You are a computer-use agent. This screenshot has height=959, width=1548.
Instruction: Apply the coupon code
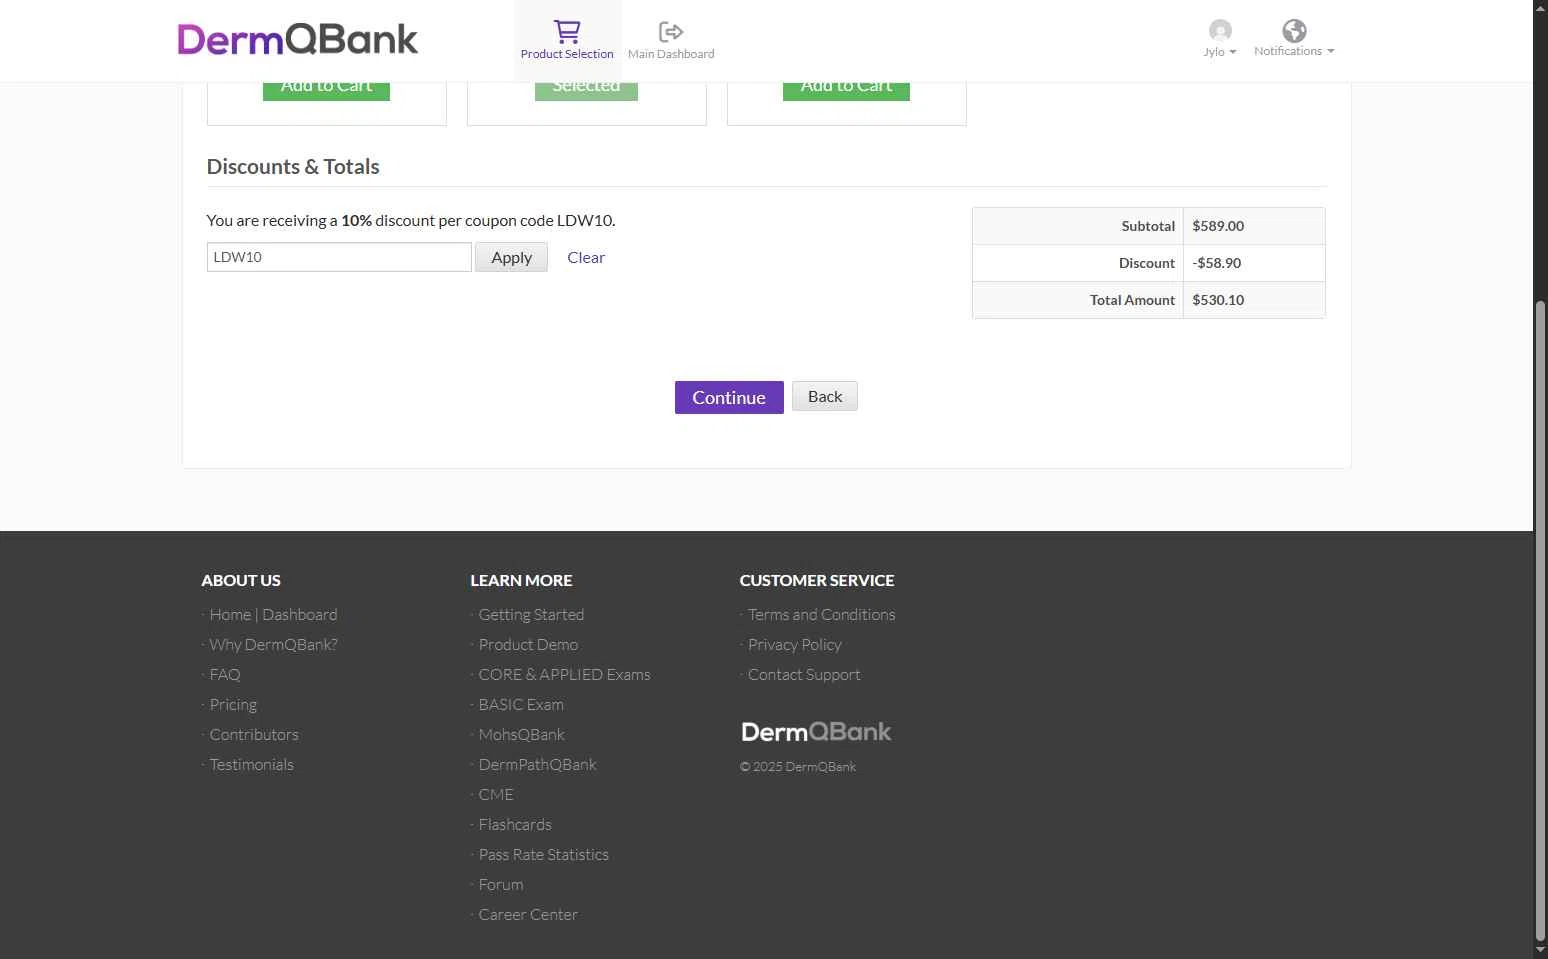(511, 257)
